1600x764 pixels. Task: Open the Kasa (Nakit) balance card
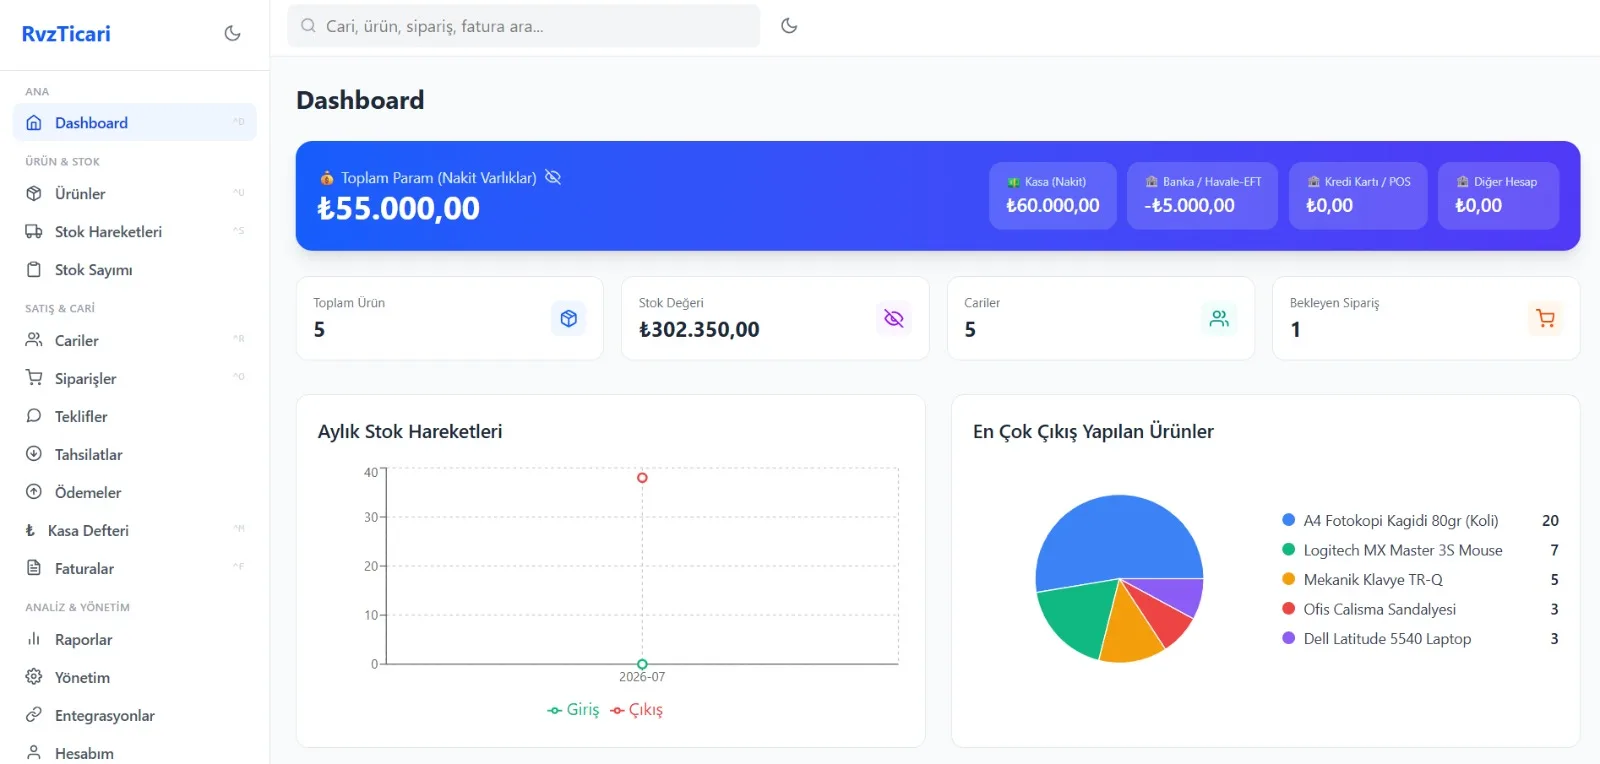point(1053,195)
